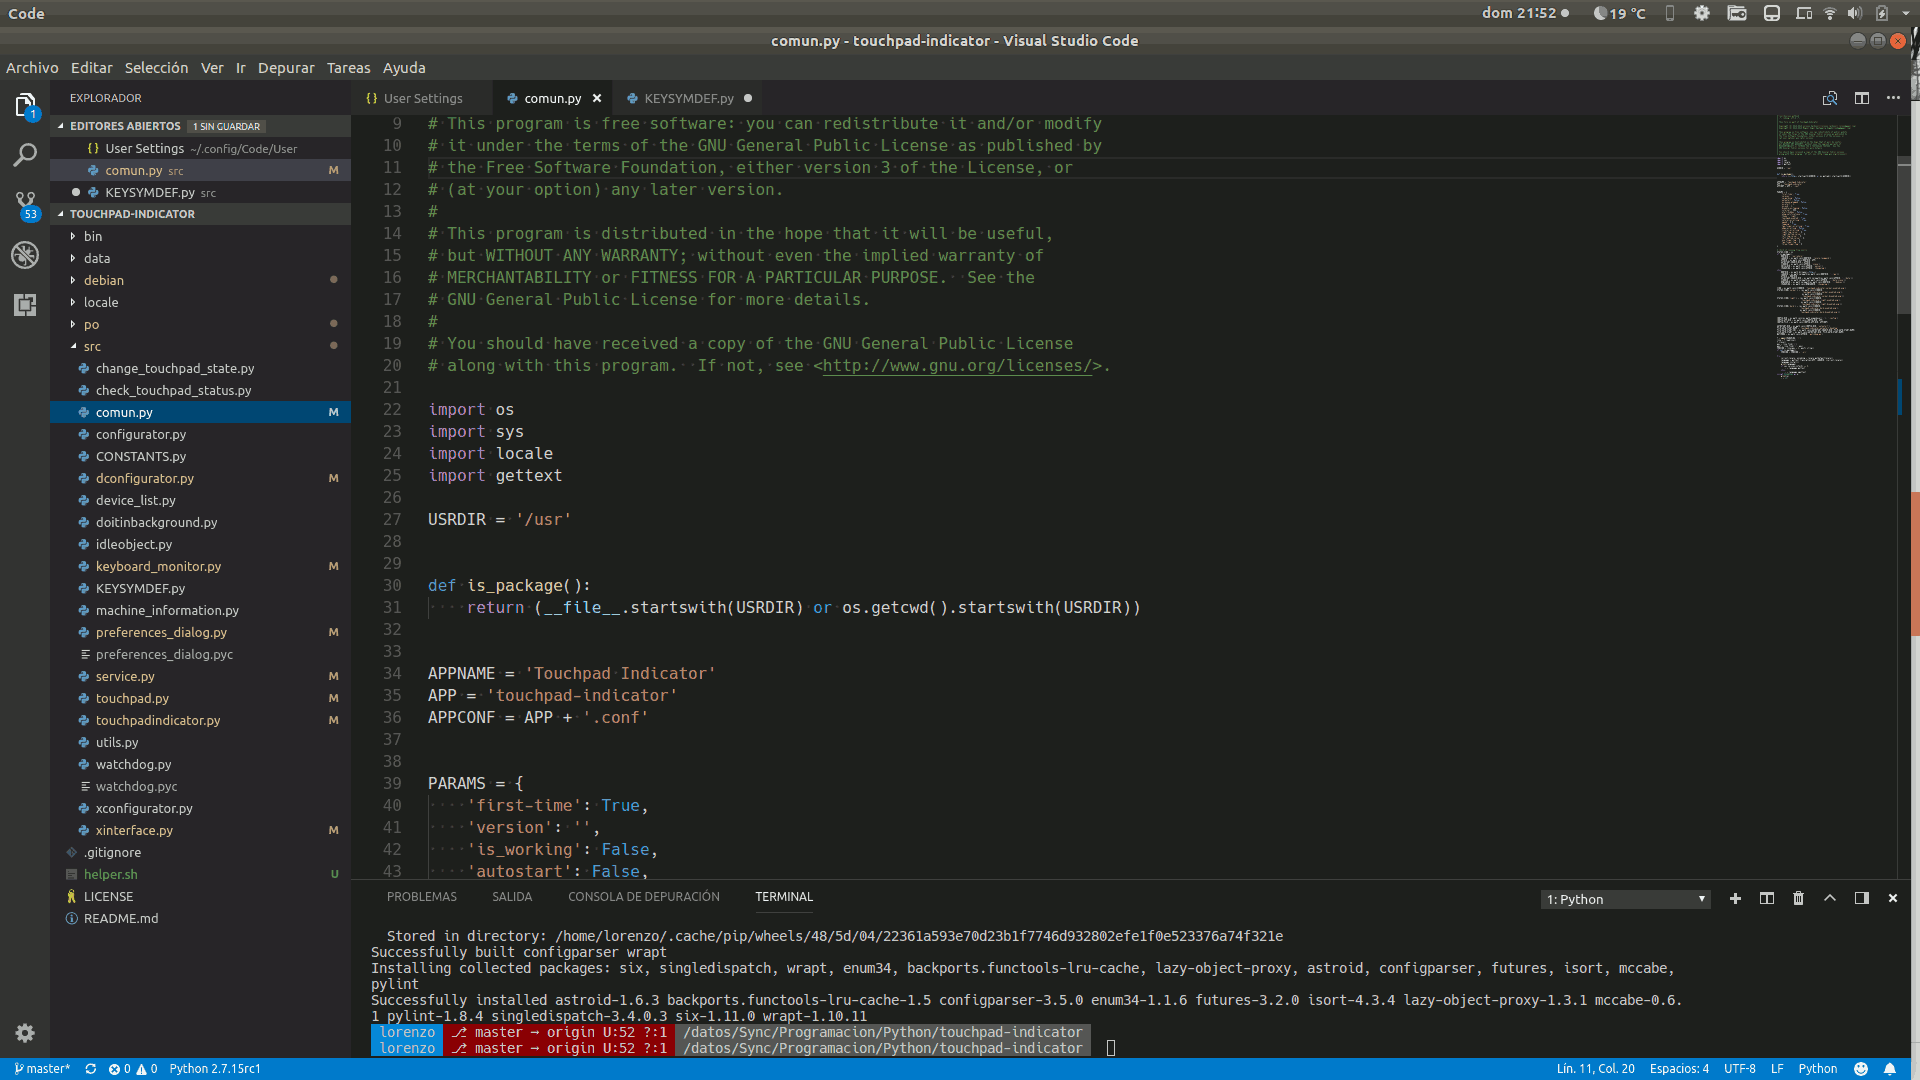Open the 19 °C weather indicator
Viewport: 1920px width, 1080px height.
pyautogui.click(x=1619, y=13)
